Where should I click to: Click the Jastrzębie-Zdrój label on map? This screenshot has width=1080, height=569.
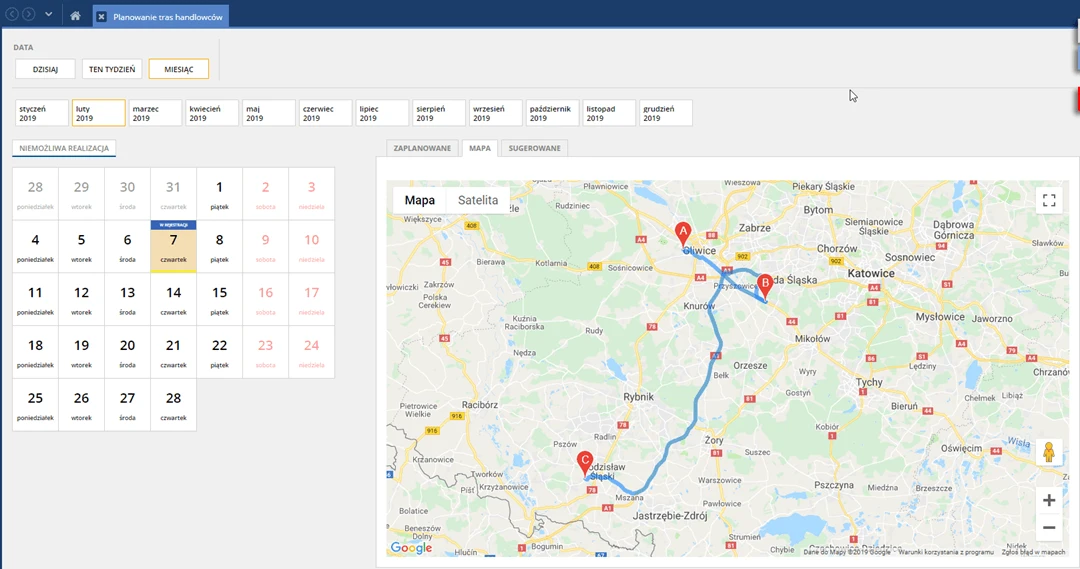pyautogui.click(x=670, y=515)
